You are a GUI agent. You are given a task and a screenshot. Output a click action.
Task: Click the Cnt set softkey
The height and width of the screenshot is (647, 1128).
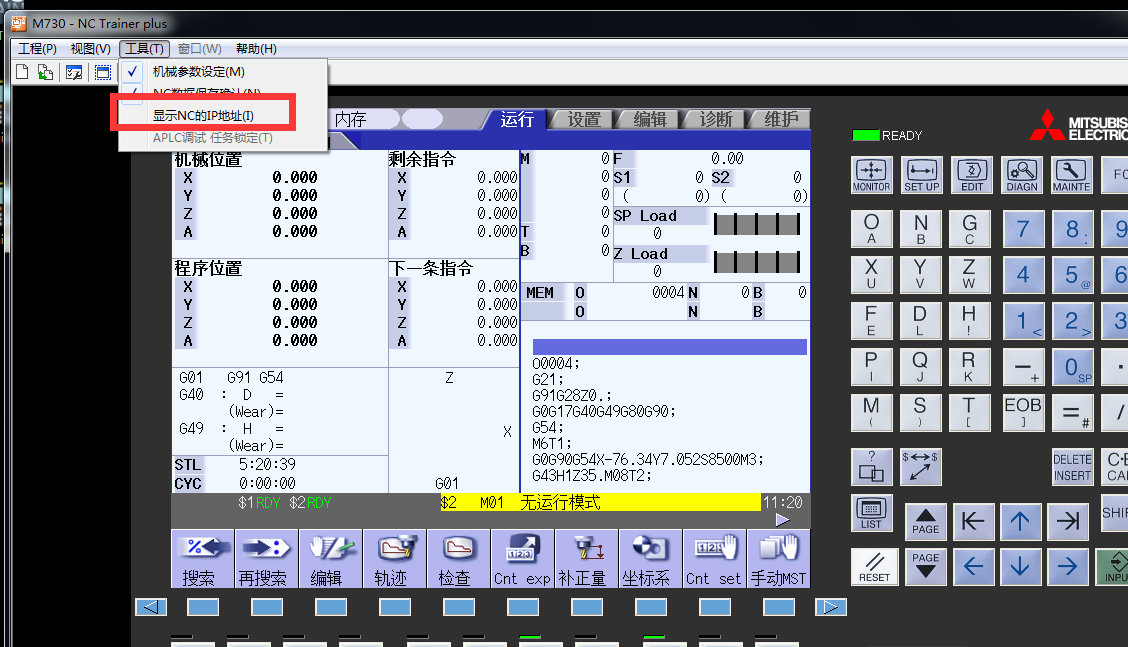[714, 558]
